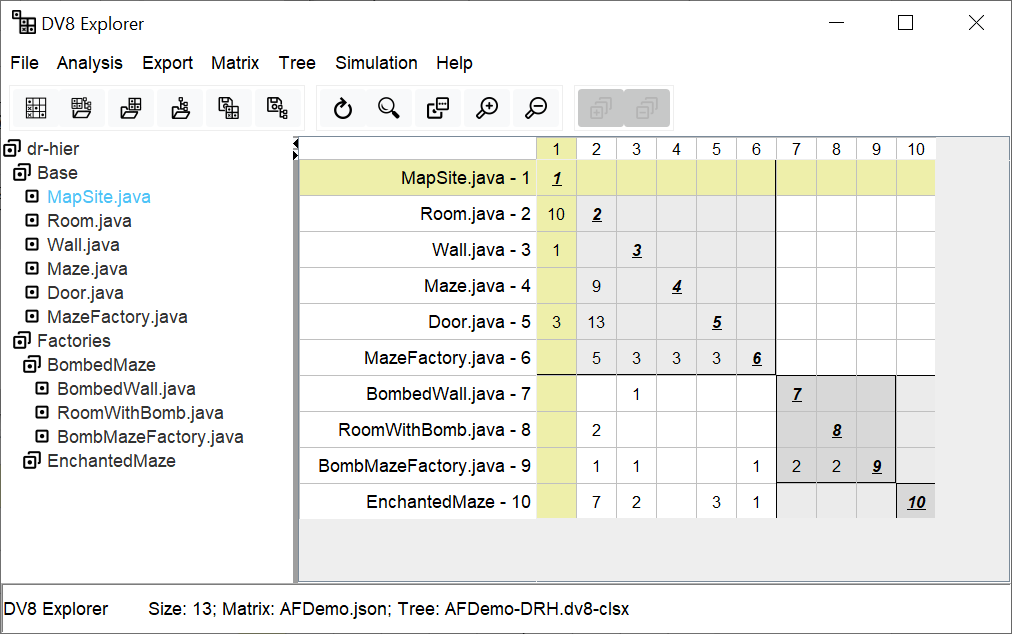Screen dimensions: 1012x634
Task: Click the status bar text 'Size: 13; Matrix: AFDemo.json'
Action: [x=270, y=609]
